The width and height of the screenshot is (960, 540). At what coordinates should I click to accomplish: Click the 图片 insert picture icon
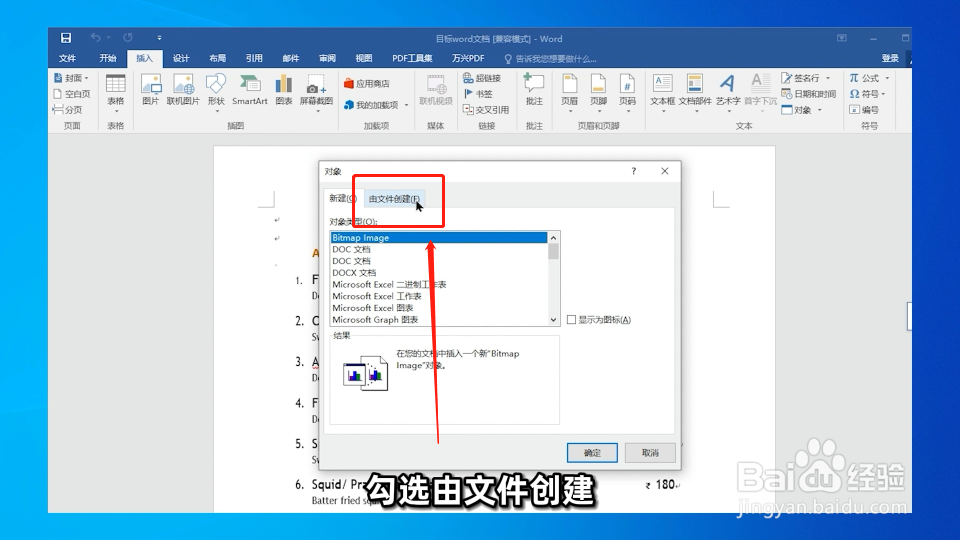click(x=151, y=90)
